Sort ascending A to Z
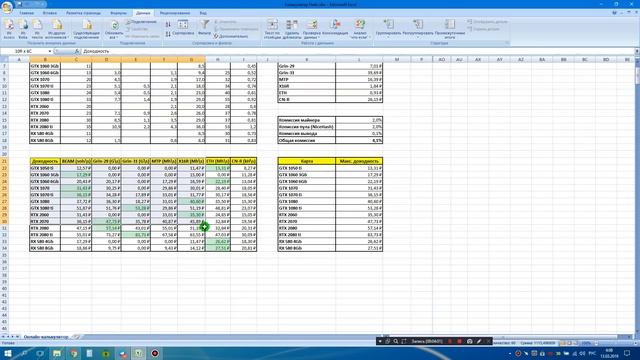 coord(168,25)
